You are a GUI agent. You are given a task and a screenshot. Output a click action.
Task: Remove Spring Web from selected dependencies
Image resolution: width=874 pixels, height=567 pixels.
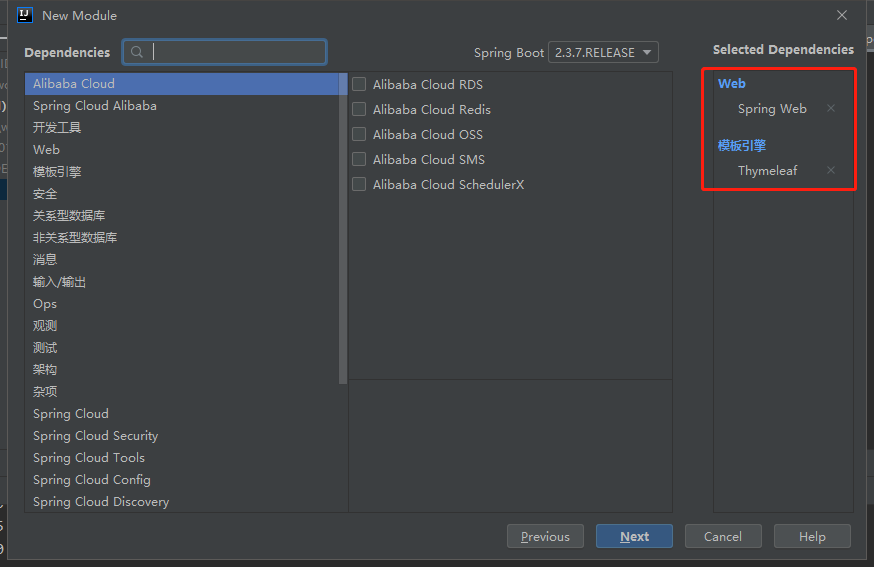(831, 108)
